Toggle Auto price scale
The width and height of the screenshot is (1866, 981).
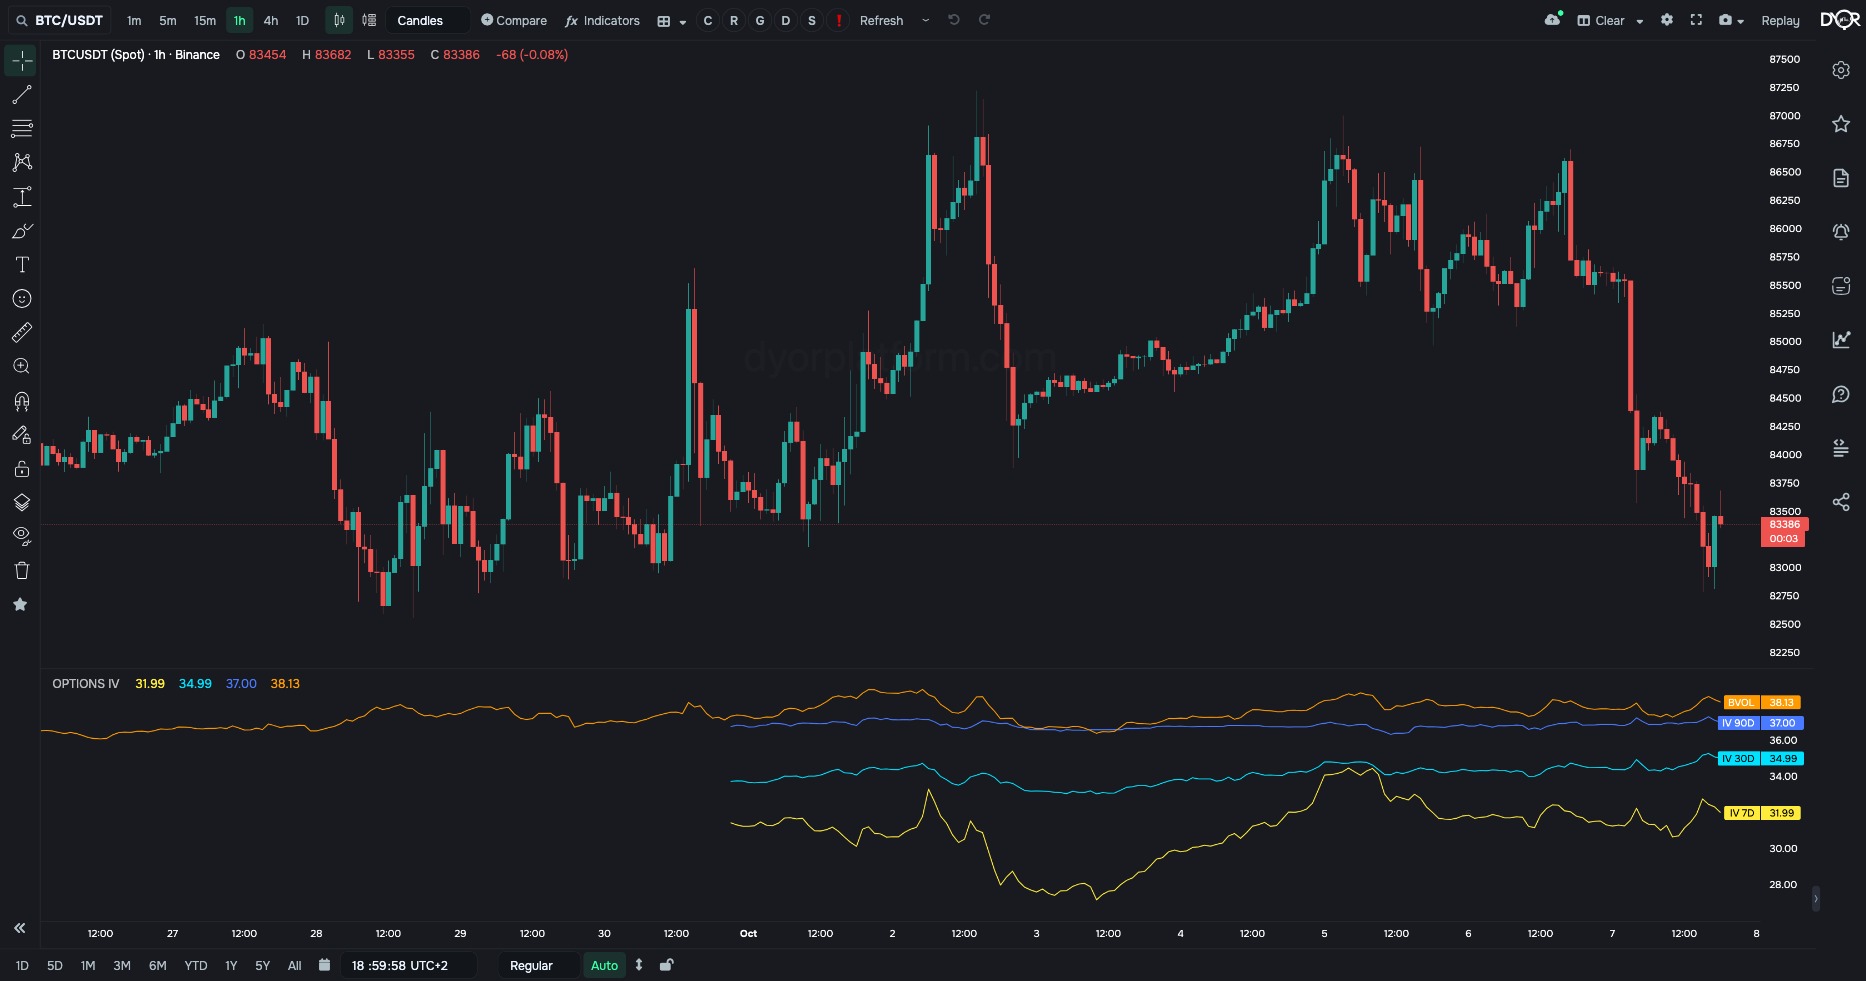click(x=604, y=965)
